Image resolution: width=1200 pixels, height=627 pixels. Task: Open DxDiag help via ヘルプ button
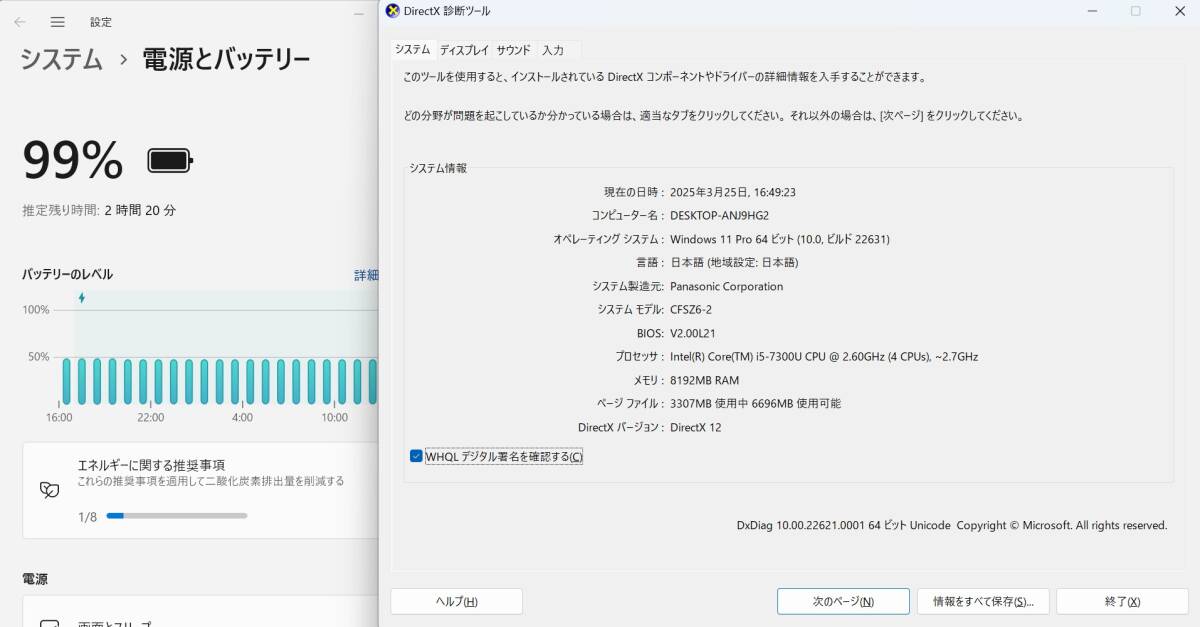coord(456,601)
